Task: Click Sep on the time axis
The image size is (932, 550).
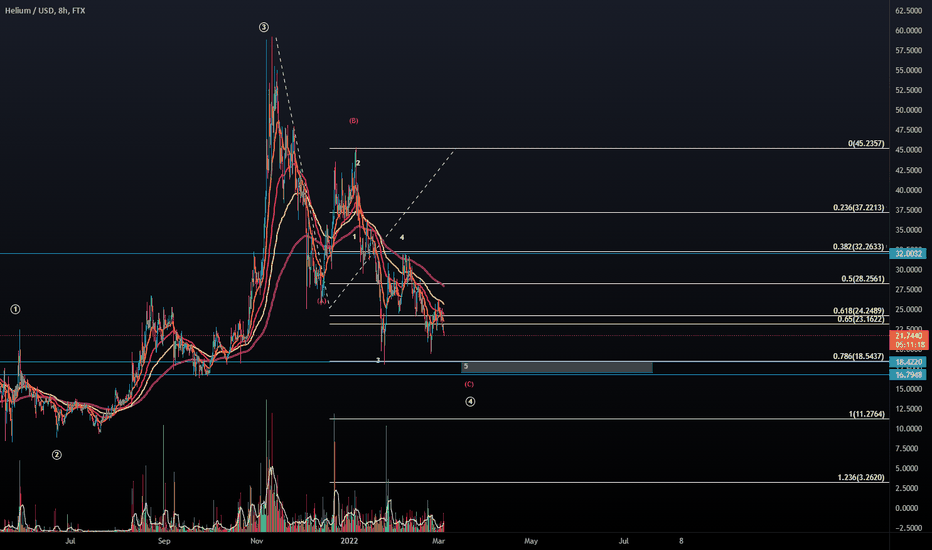Action: coord(164,541)
